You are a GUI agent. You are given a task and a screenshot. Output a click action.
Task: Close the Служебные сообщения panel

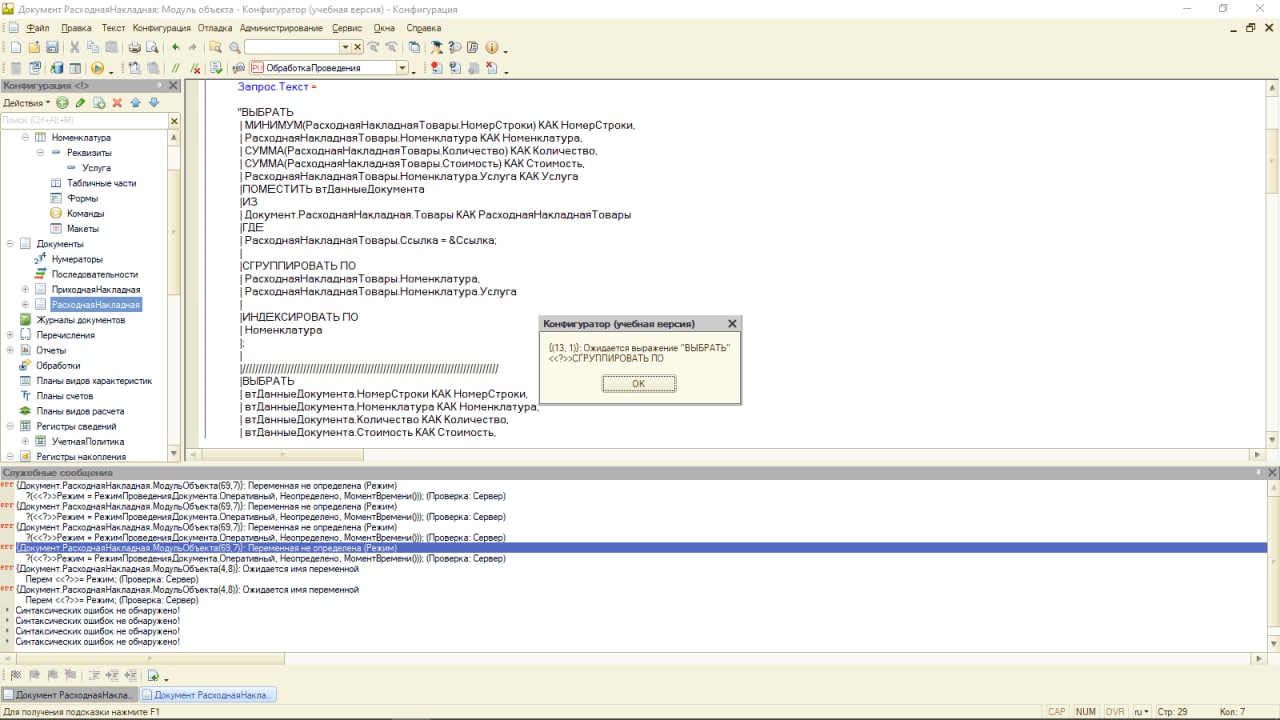pyautogui.click(x=1272, y=472)
